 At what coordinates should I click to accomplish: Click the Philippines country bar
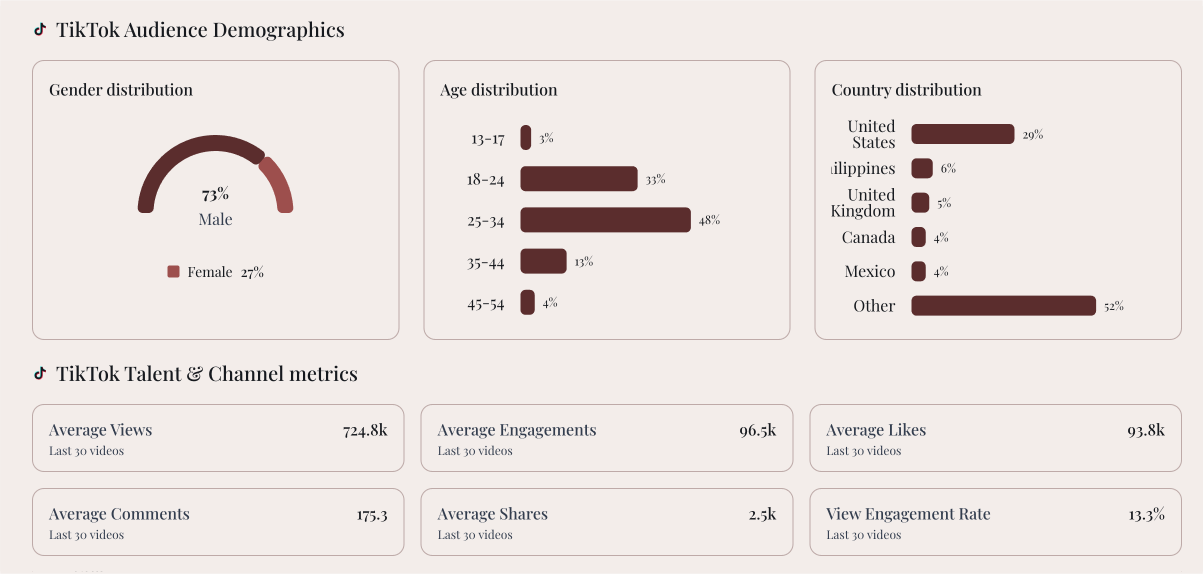click(x=922, y=168)
